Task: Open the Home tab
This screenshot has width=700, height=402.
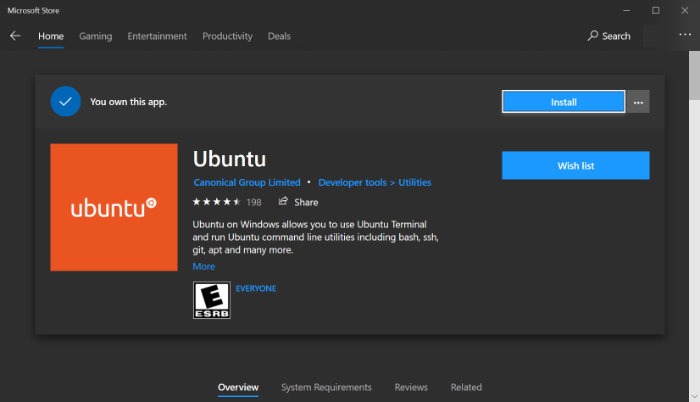Action: [51, 36]
